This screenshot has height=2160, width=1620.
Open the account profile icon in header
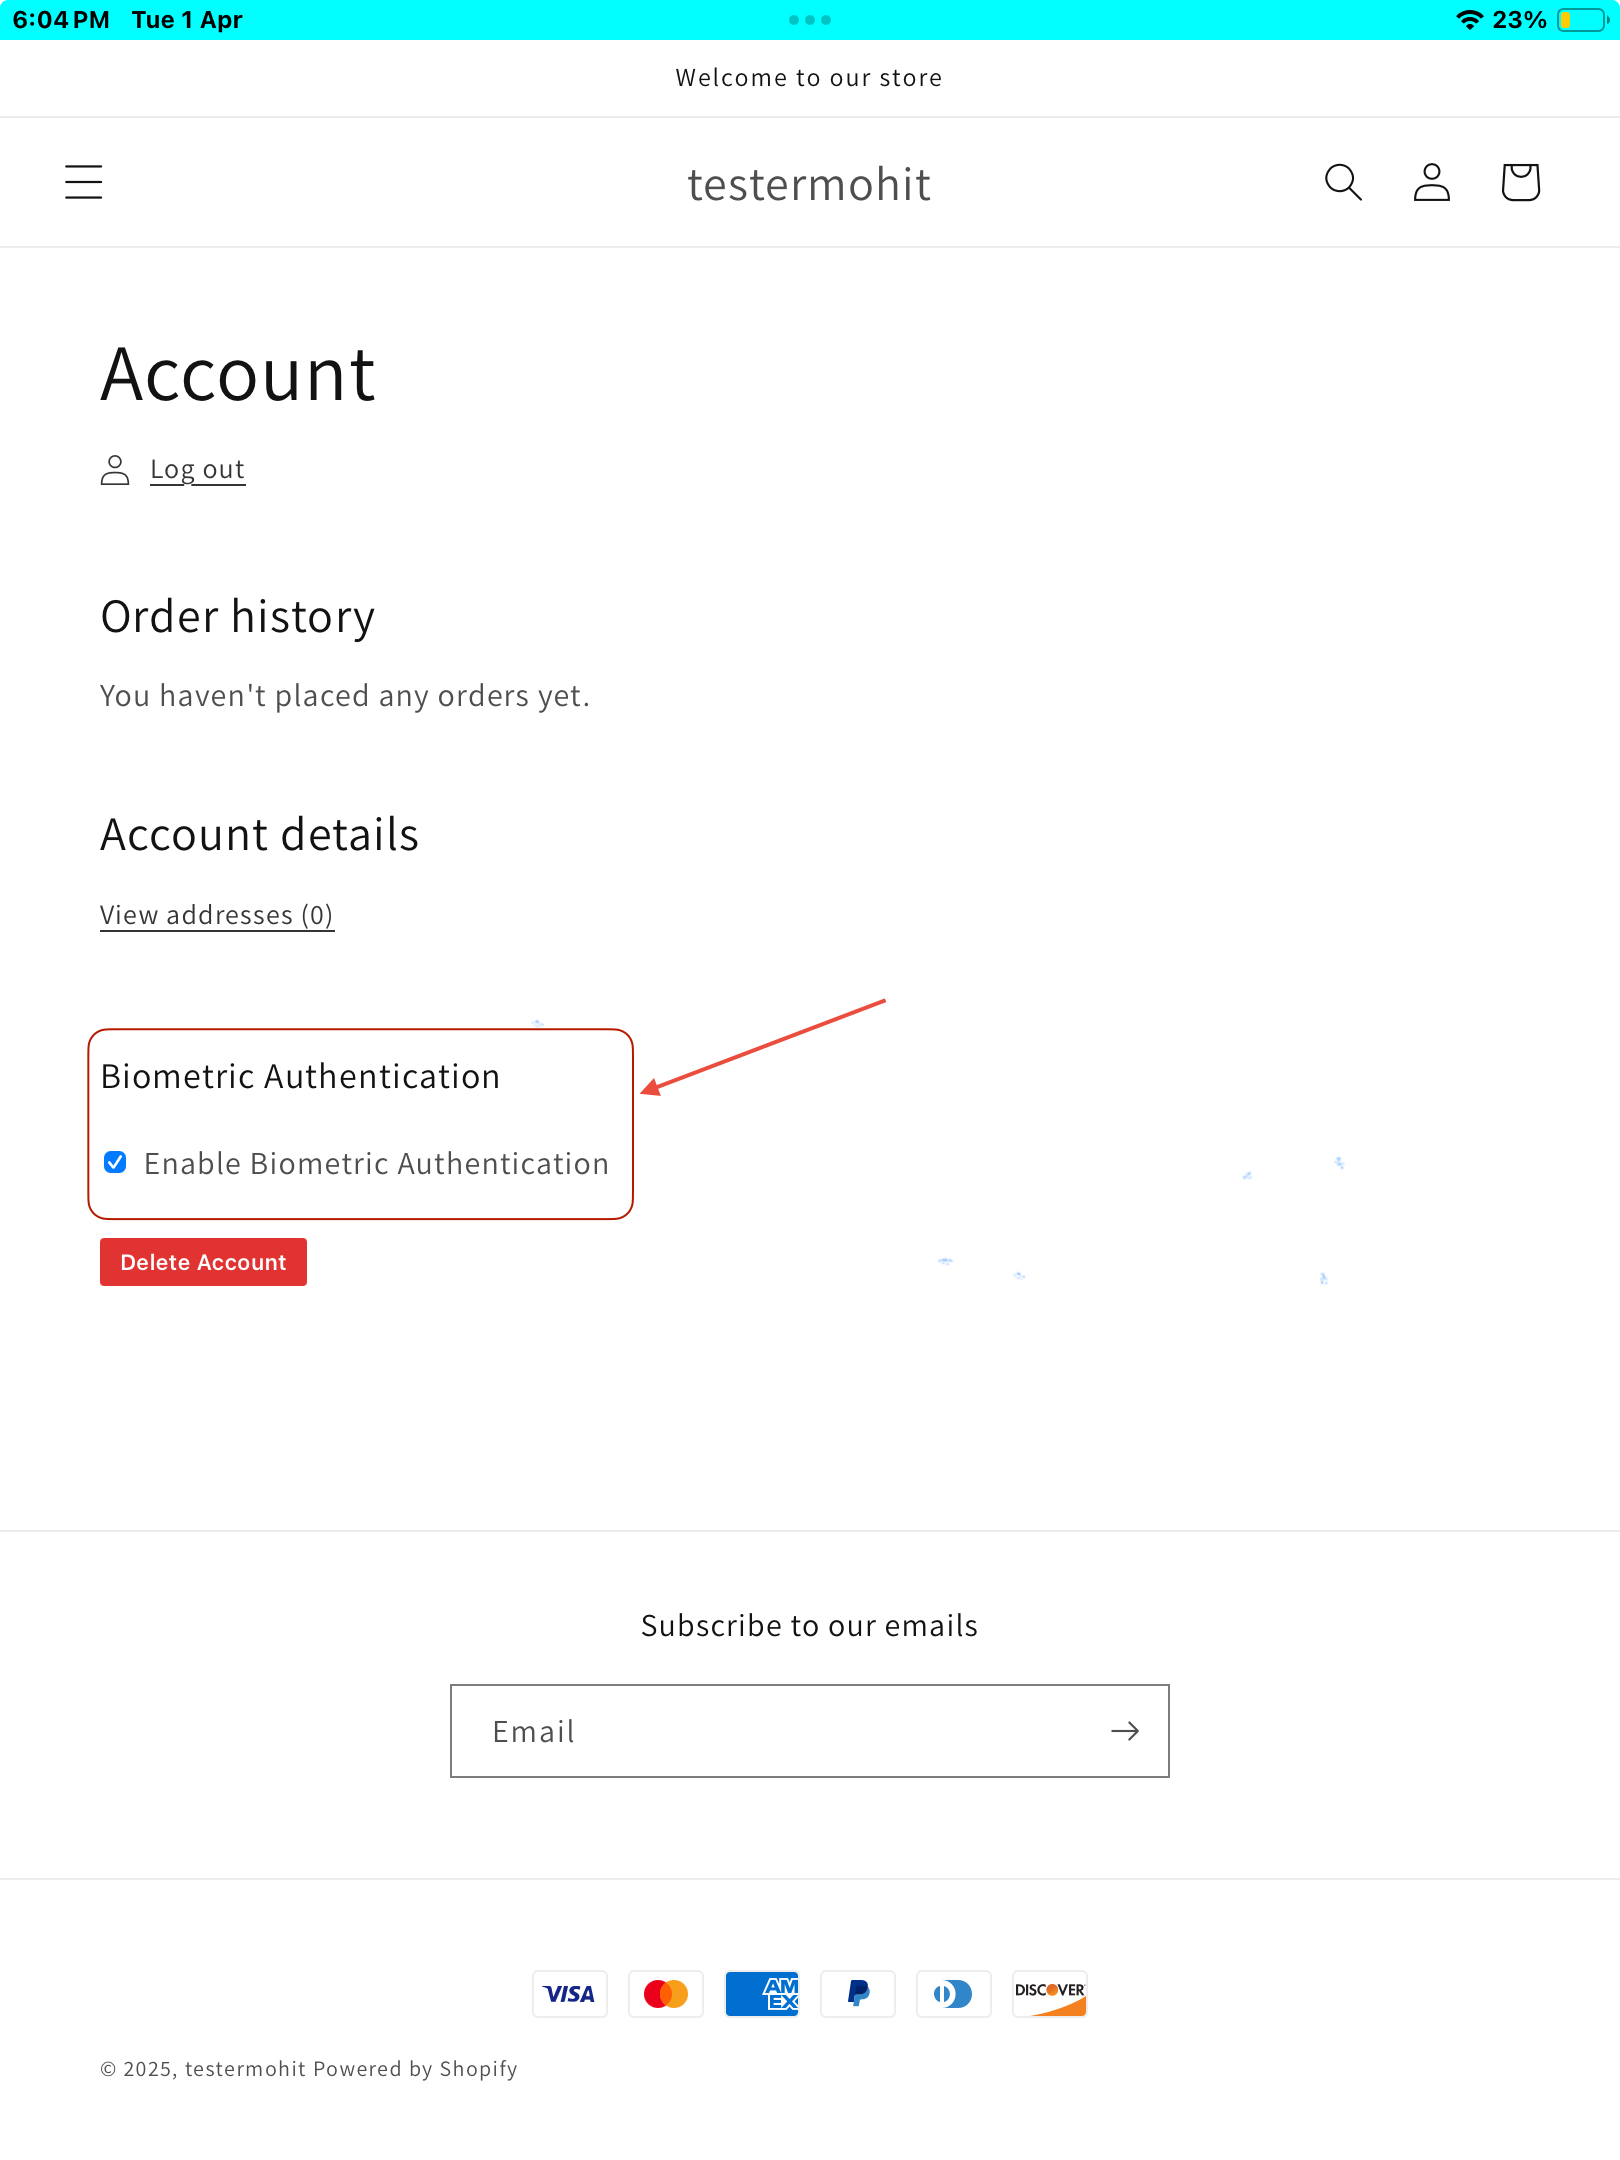click(x=1432, y=182)
